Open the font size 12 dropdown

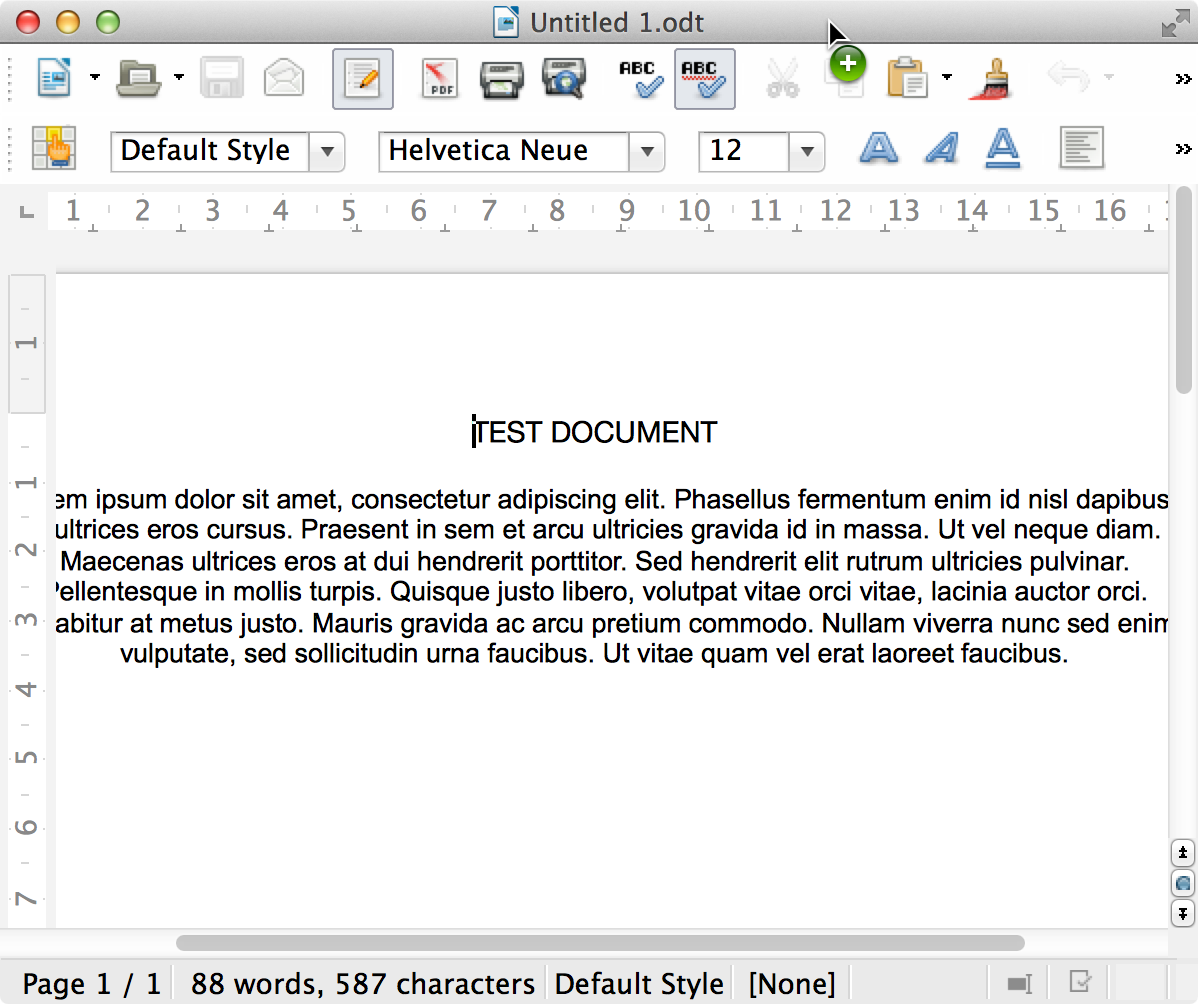point(806,152)
